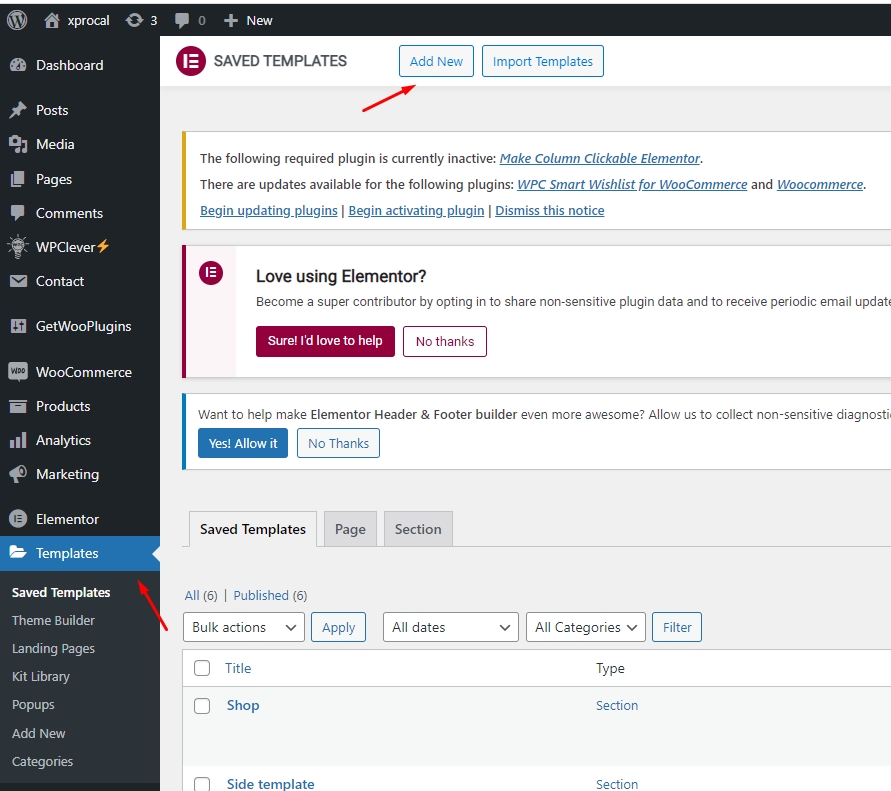The width and height of the screenshot is (891, 791).
Task: Click the Marketing megaphone icon
Action: point(18,474)
